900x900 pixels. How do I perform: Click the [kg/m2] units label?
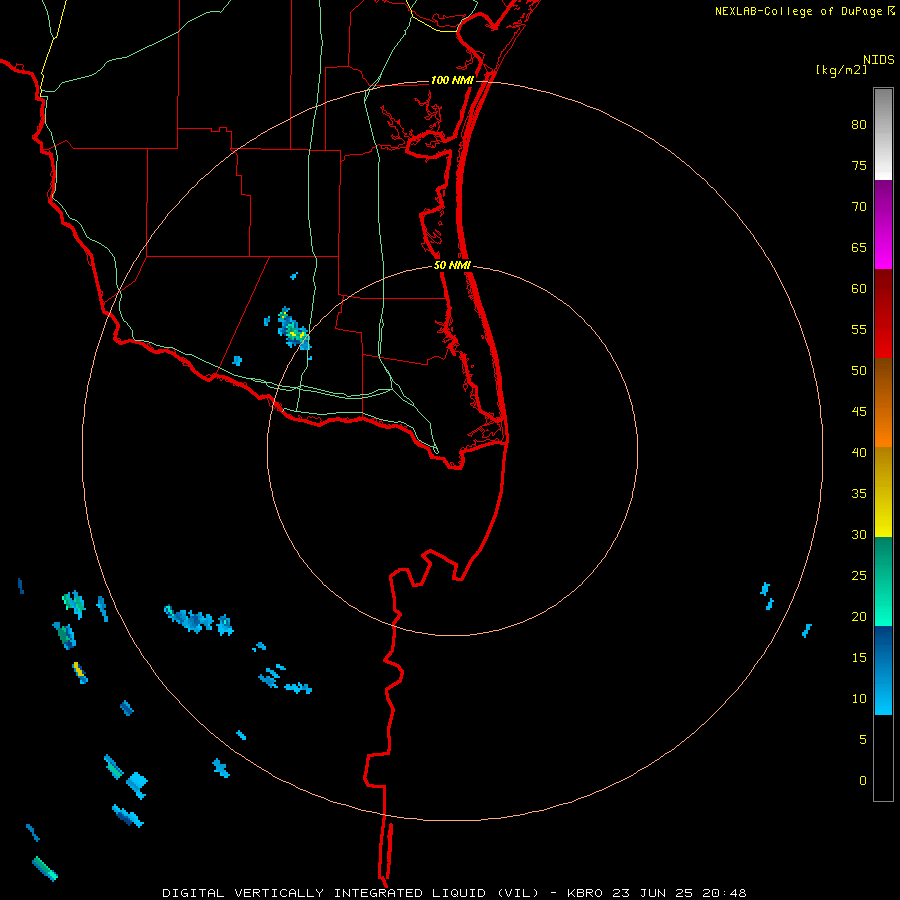coord(841,70)
